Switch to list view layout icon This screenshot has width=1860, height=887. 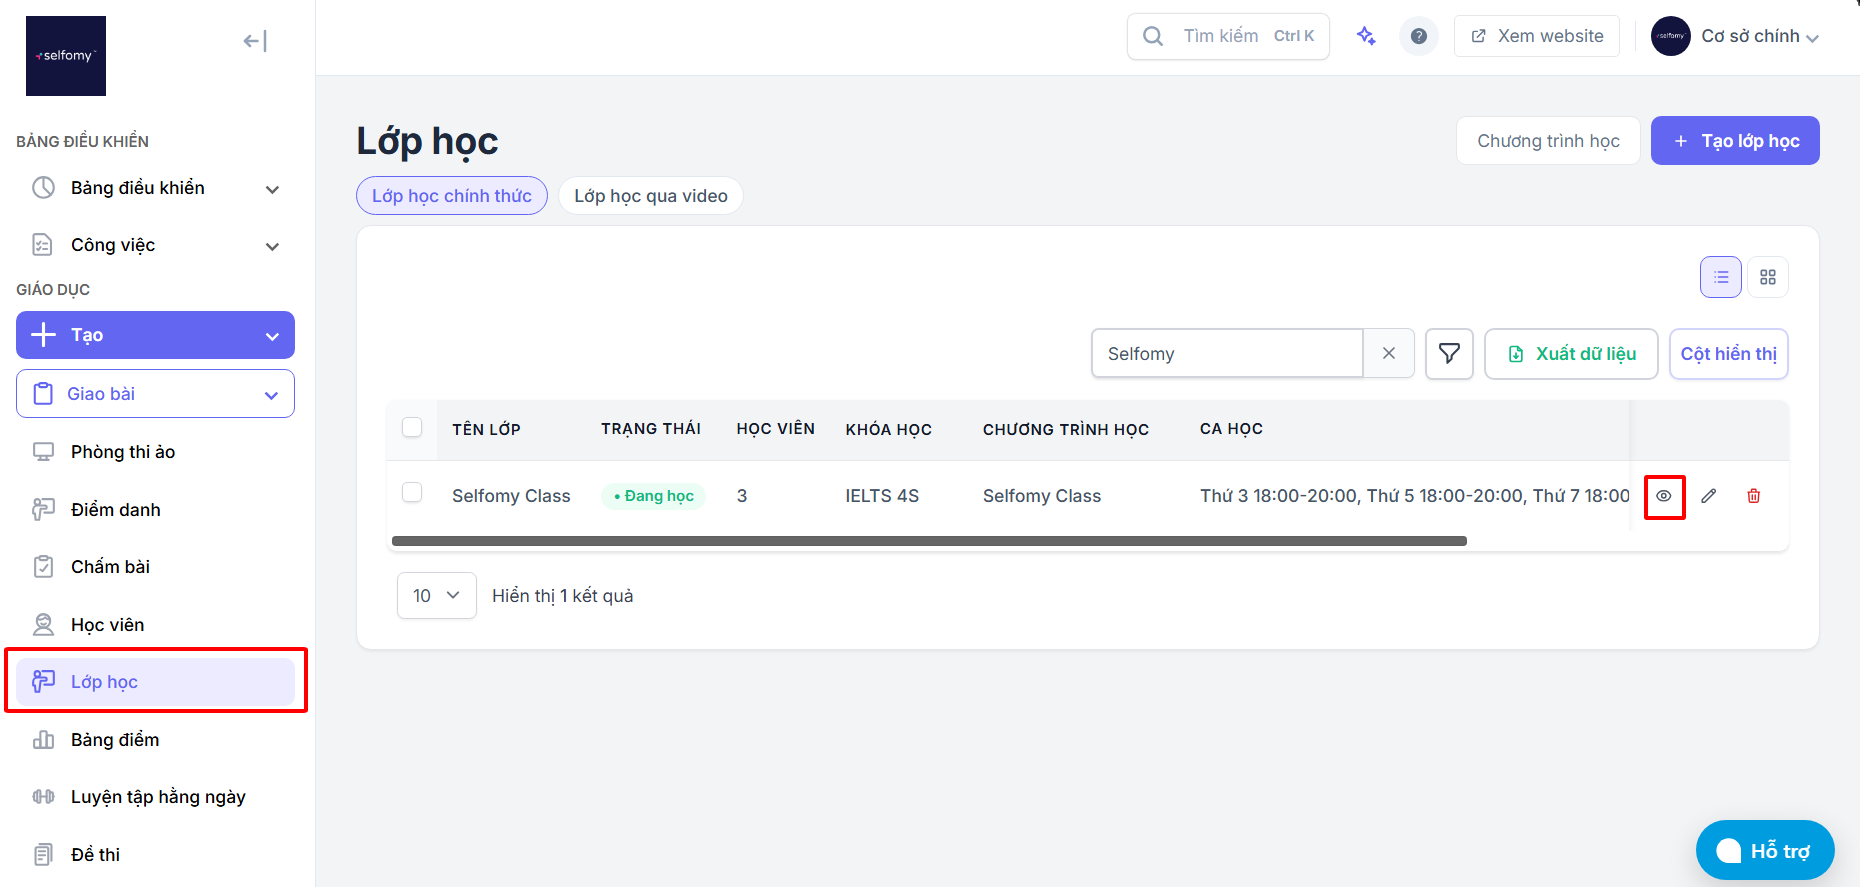coord(1721,277)
